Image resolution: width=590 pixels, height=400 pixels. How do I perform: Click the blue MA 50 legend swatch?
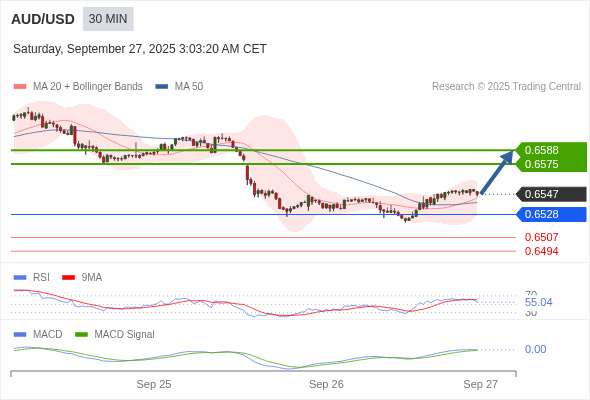[162, 87]
